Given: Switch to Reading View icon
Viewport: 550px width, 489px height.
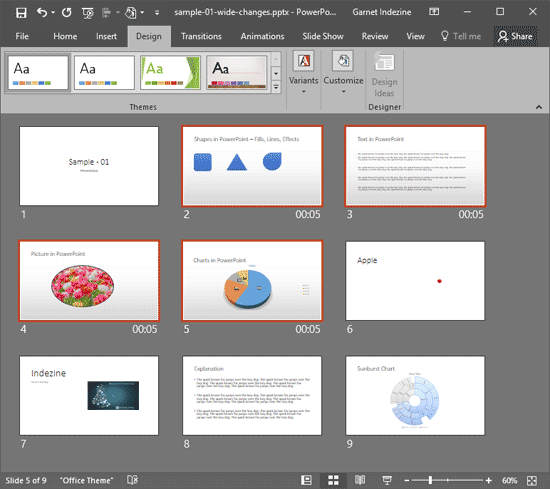Looking at the screenshot, I should click(360, 480).
